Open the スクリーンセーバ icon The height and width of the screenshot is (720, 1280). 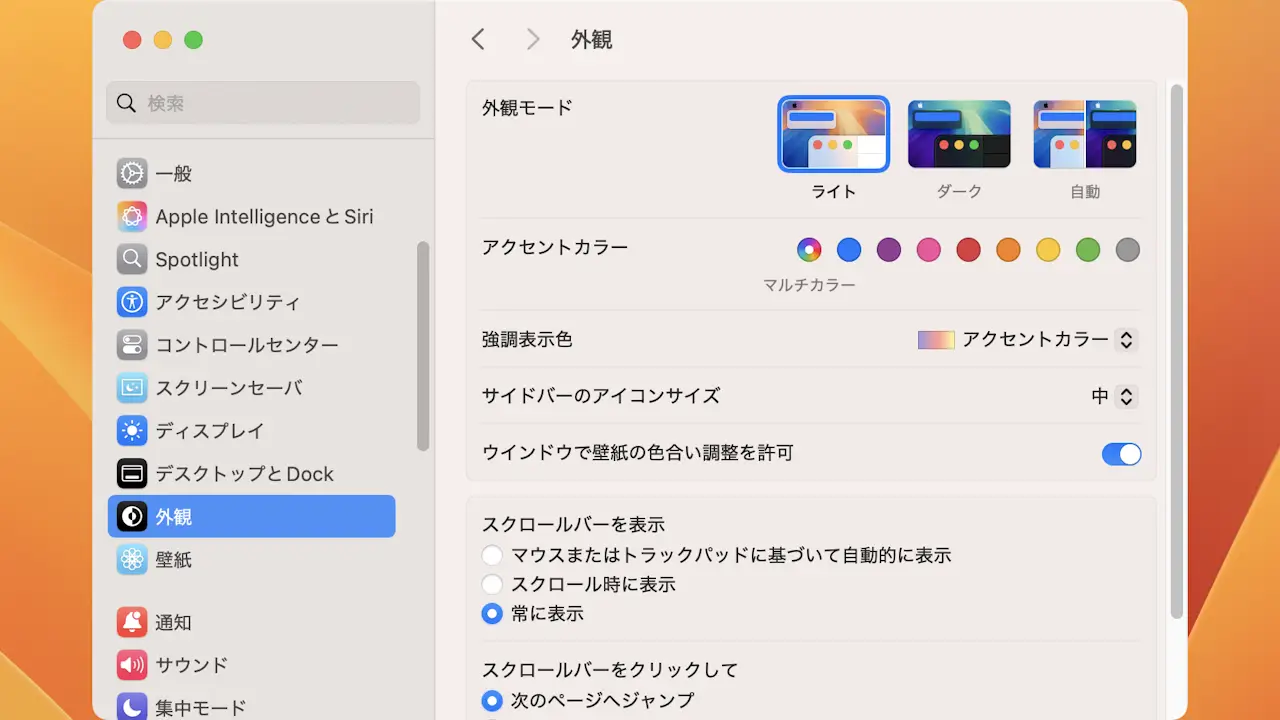click(x=131, y=388)
